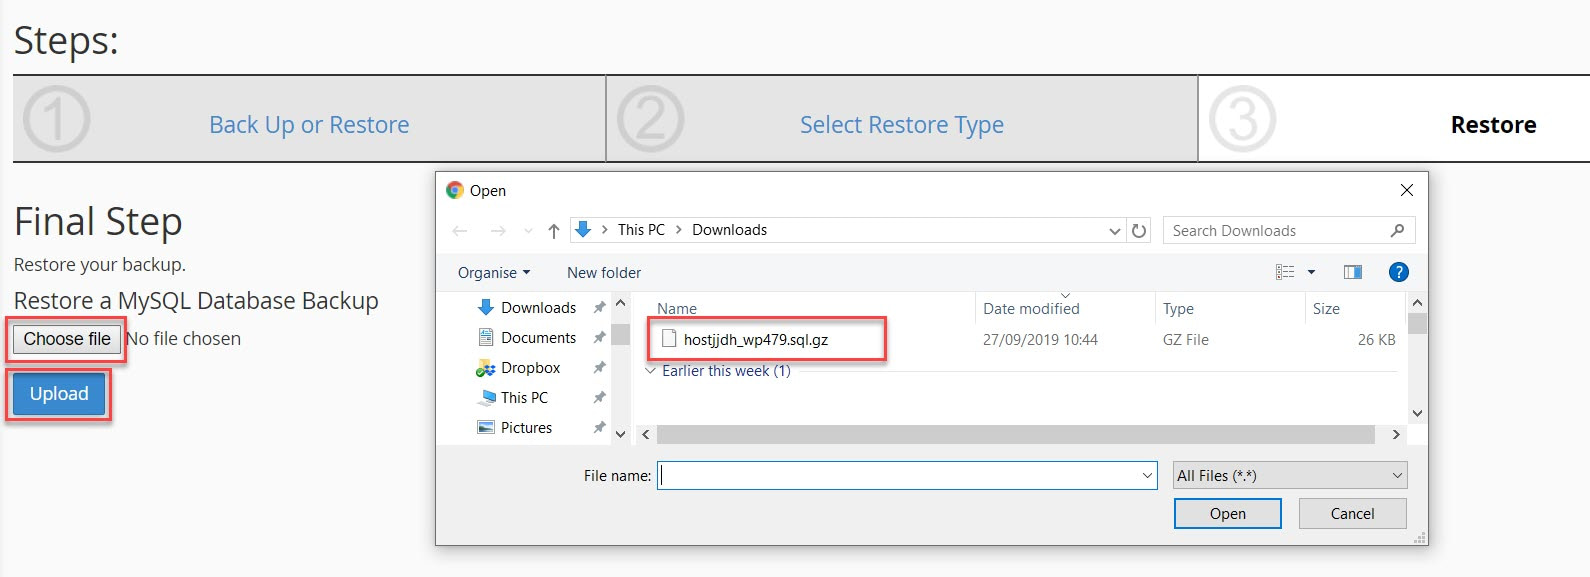
Task: Click the This PC breadcrumb
Action: tap(641, 230)
